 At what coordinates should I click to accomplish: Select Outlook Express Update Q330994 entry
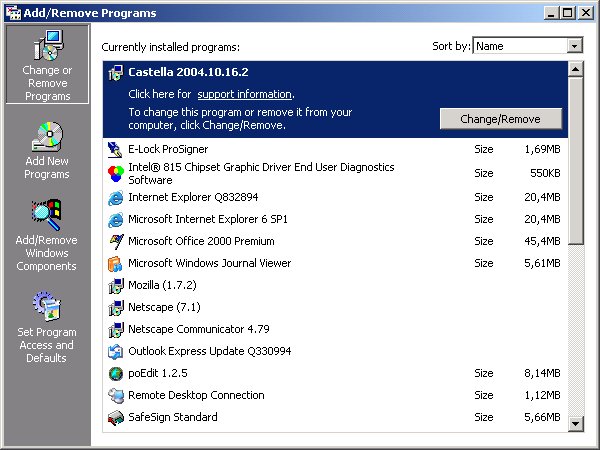pyautogui.click(x=335, y=351)
